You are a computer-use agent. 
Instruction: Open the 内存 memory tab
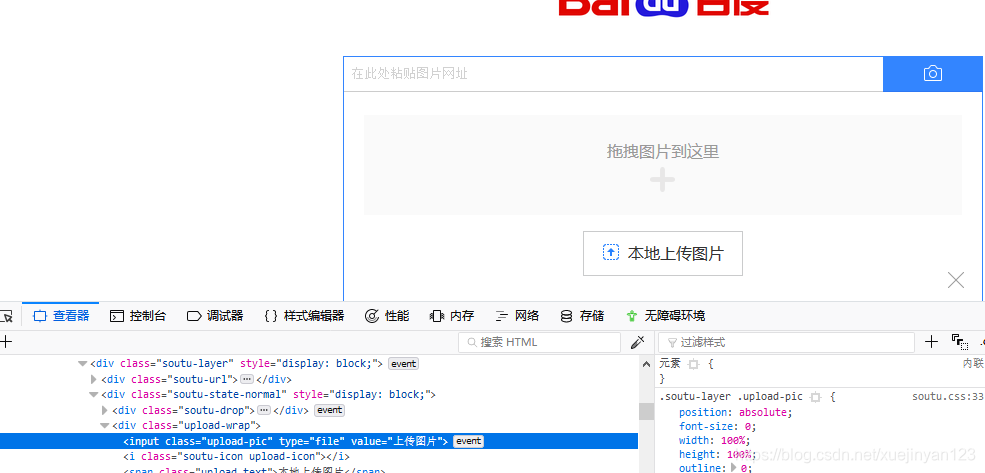(452, 316)
